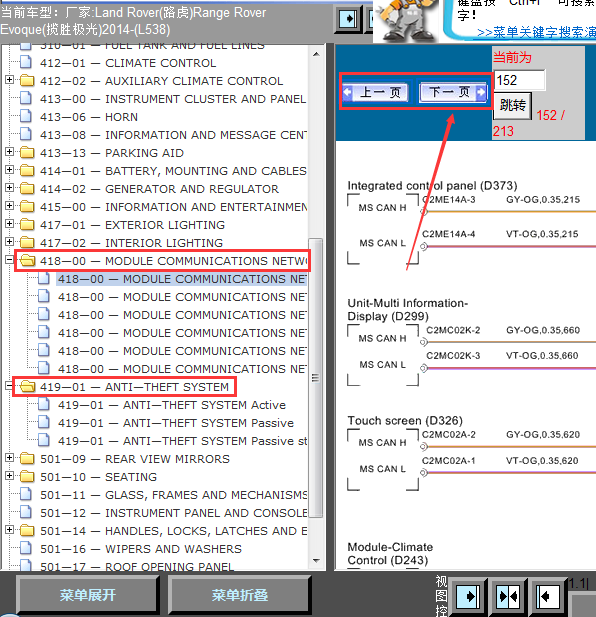The width and height of the screenshot is (596, 617).
Task: Collapse the 418-00 Module Communications Network node
Action: (9, 260)
